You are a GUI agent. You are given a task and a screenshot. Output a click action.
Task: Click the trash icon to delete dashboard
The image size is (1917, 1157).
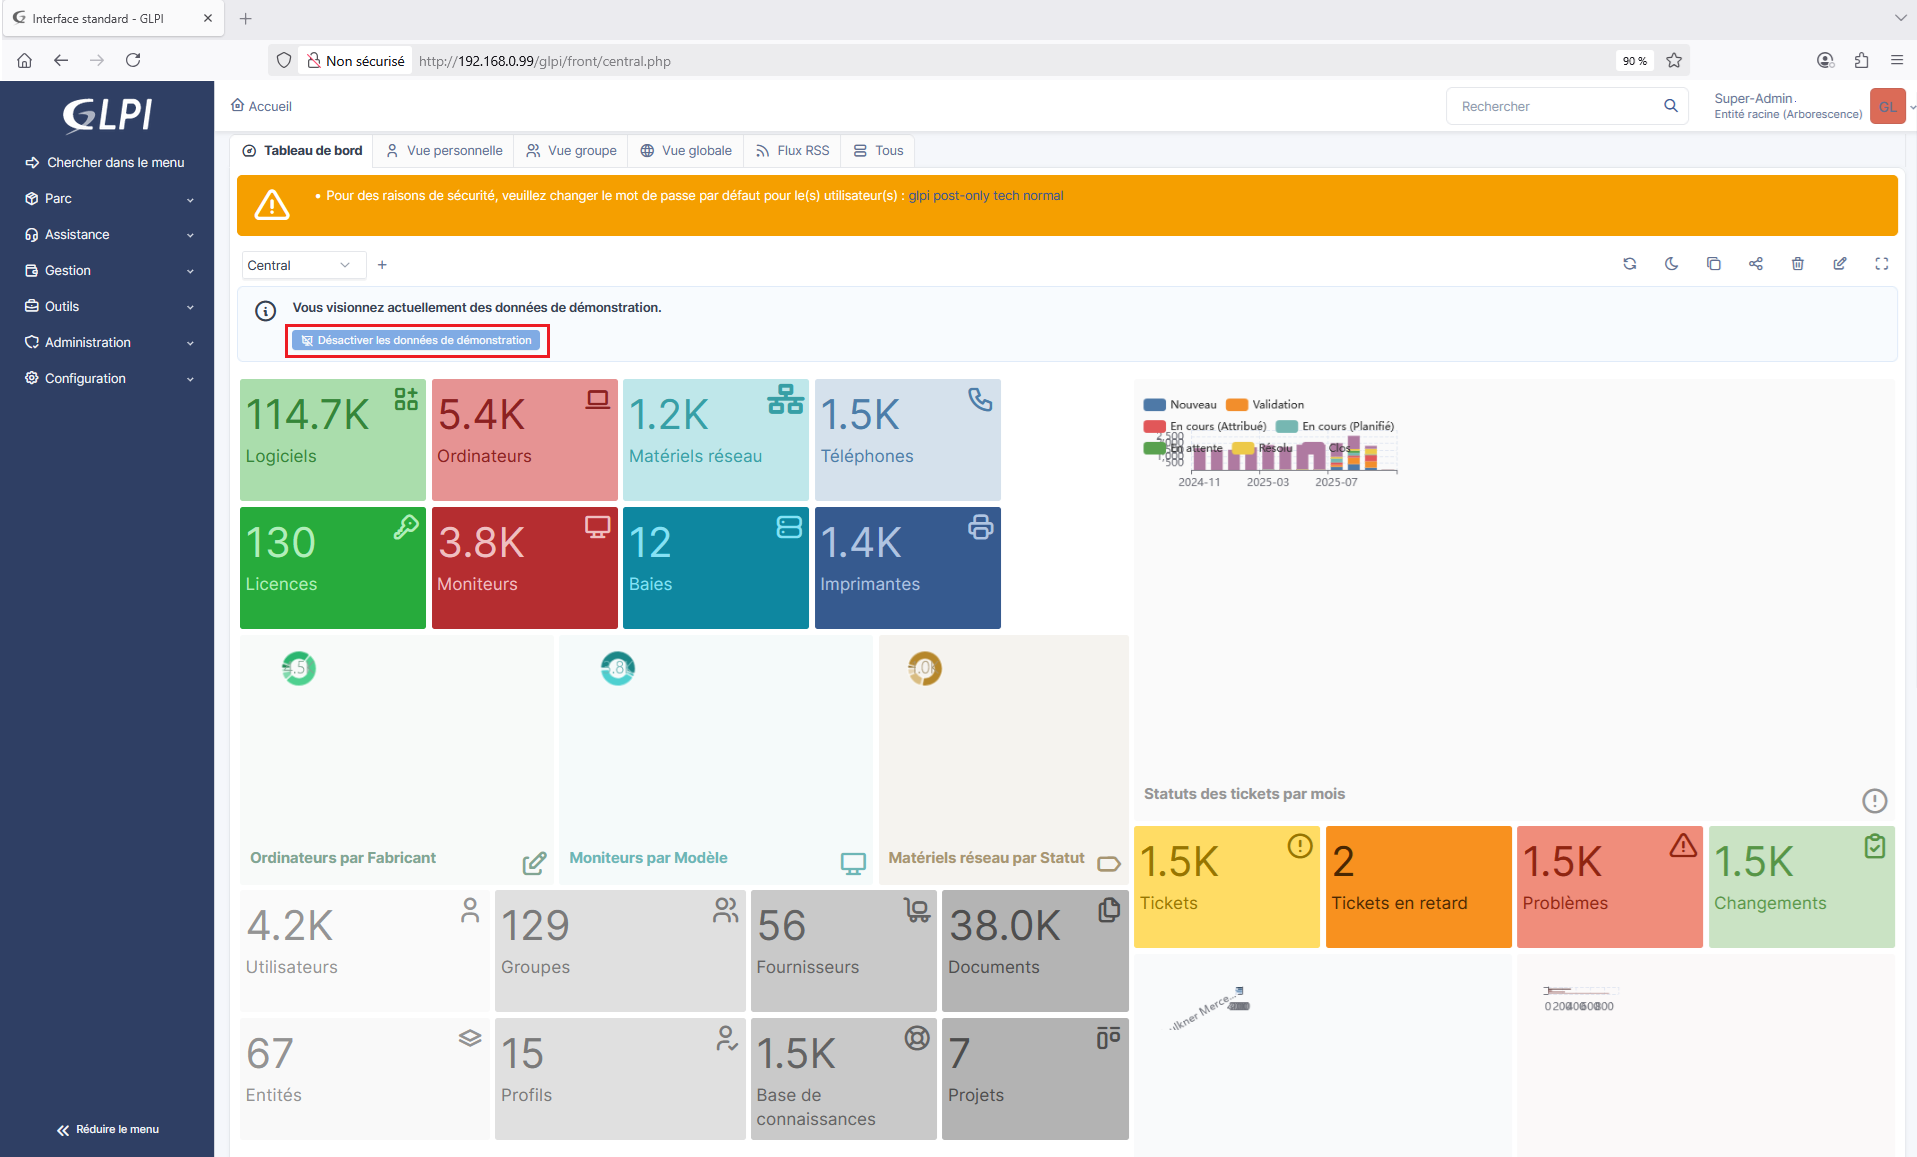click(x=1797, y=264)
